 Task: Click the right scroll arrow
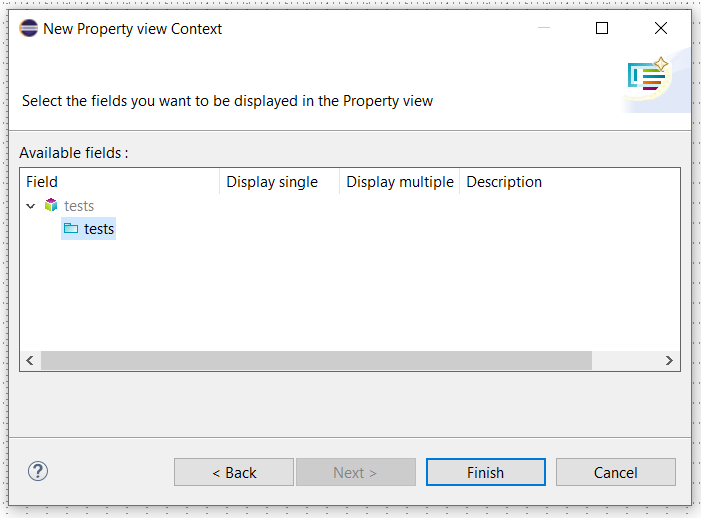(669, 360)
